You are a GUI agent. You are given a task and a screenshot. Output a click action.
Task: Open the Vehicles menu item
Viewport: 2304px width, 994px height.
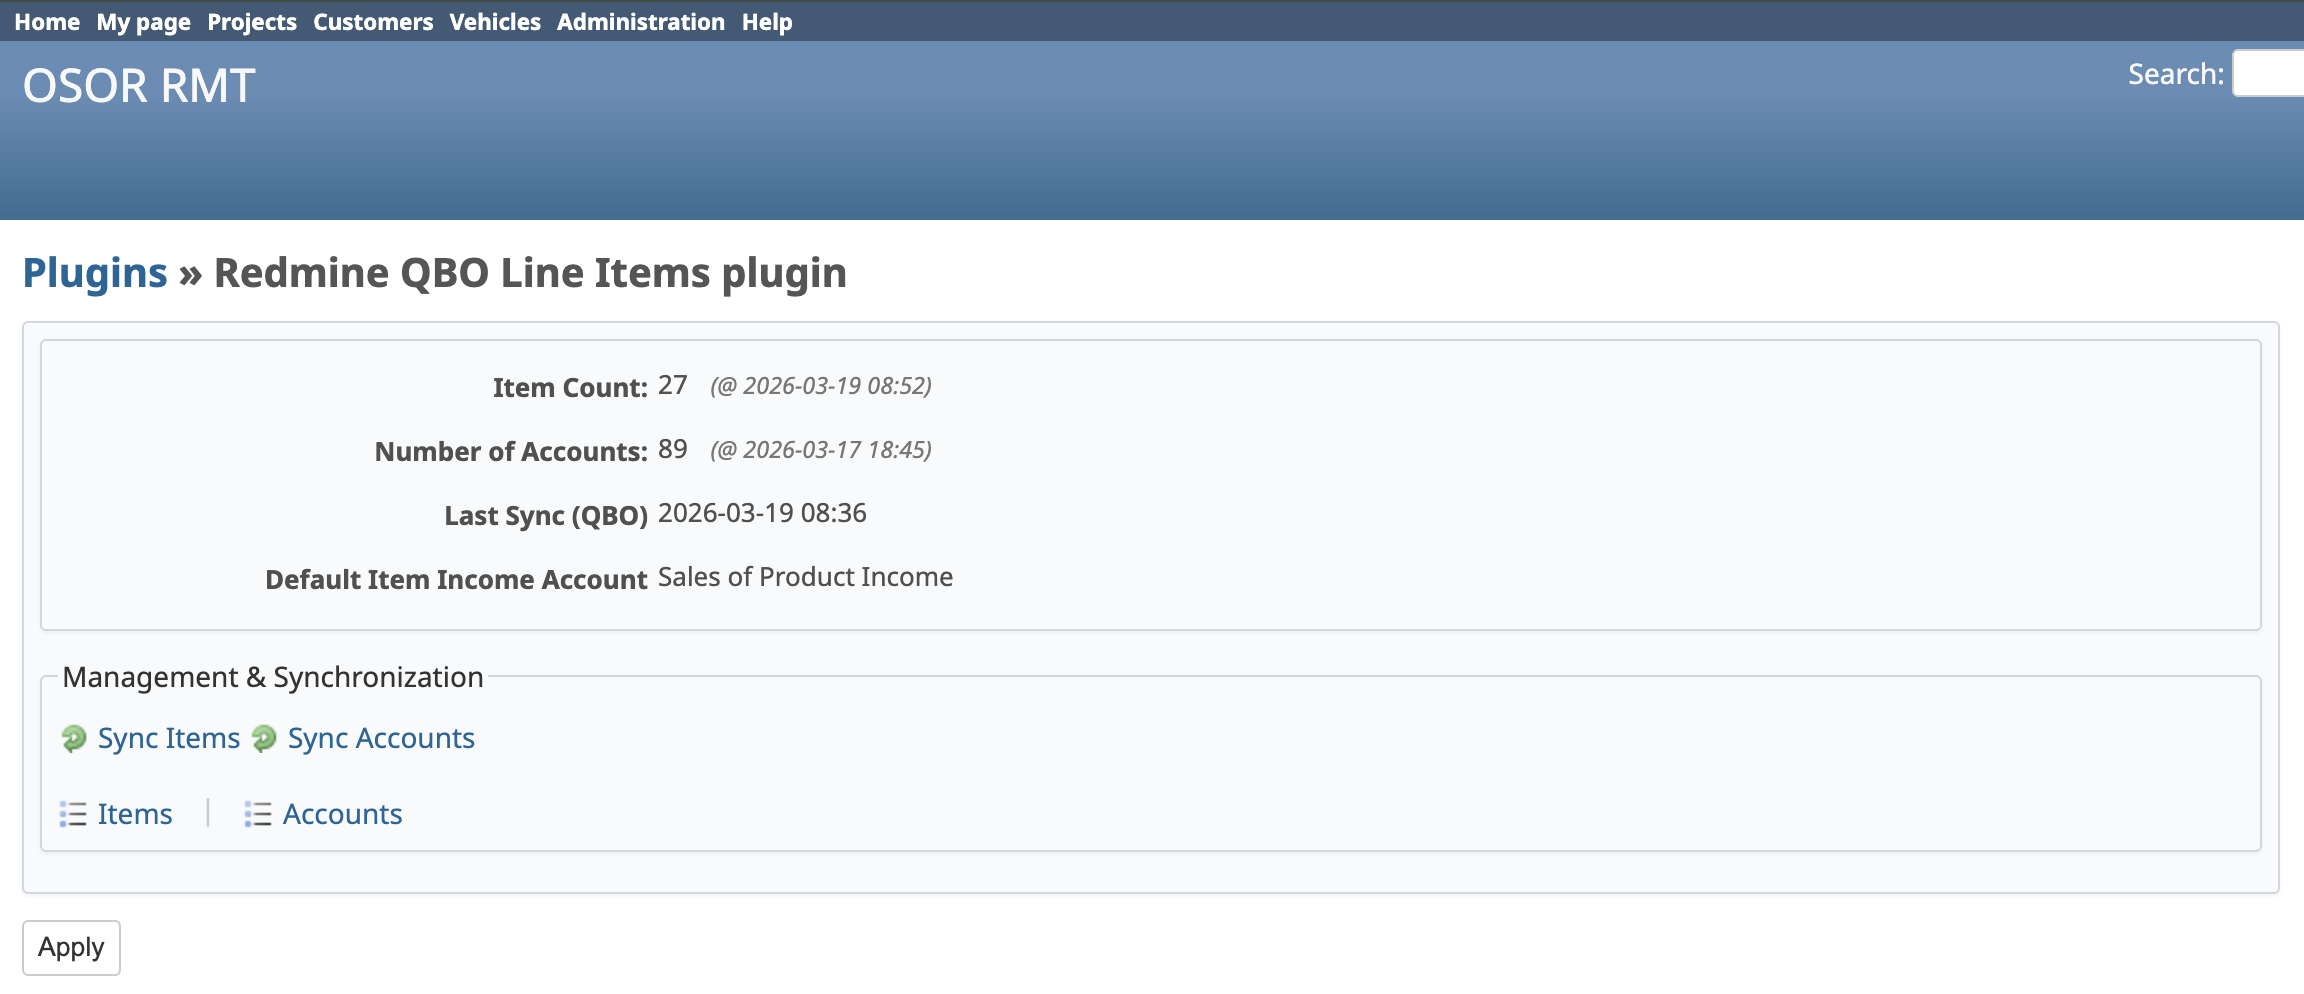[495, 22]
